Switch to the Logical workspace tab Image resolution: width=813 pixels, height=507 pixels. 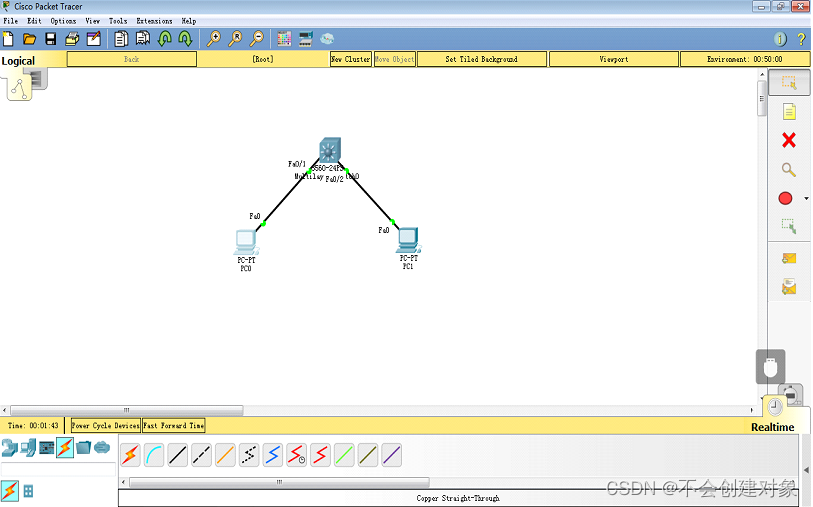click(x=18, y=61)
